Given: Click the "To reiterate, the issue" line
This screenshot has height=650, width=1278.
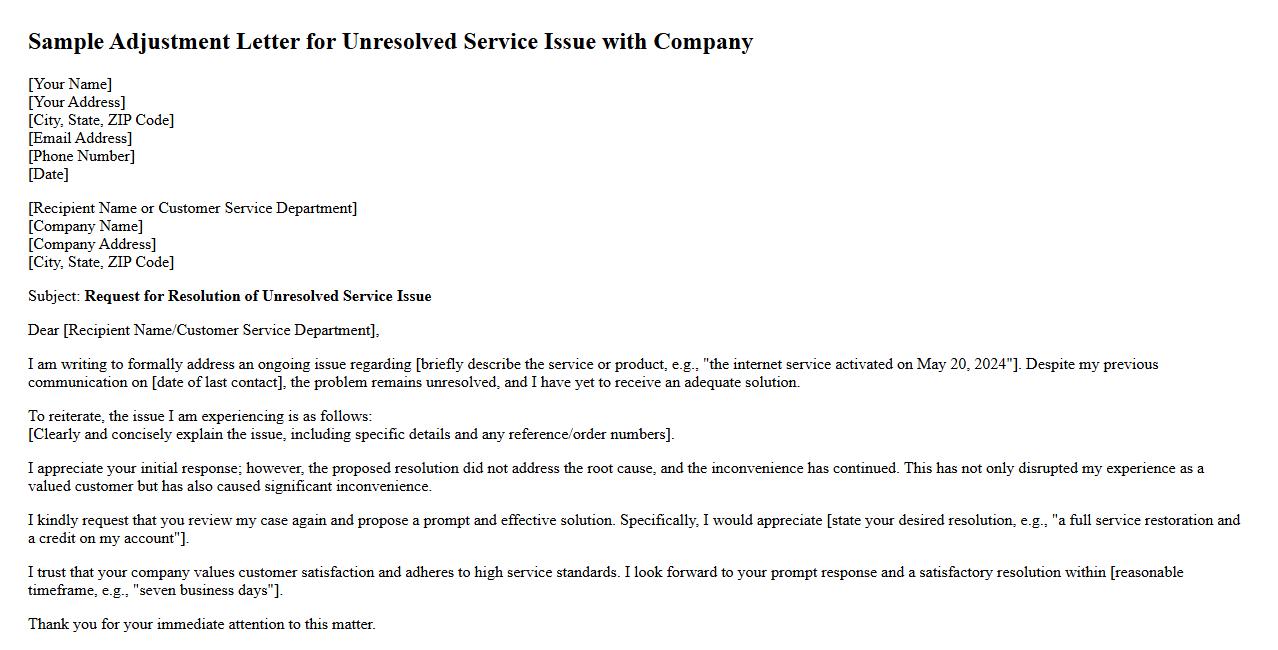Looking at the screenshot, I should [200, 416].
